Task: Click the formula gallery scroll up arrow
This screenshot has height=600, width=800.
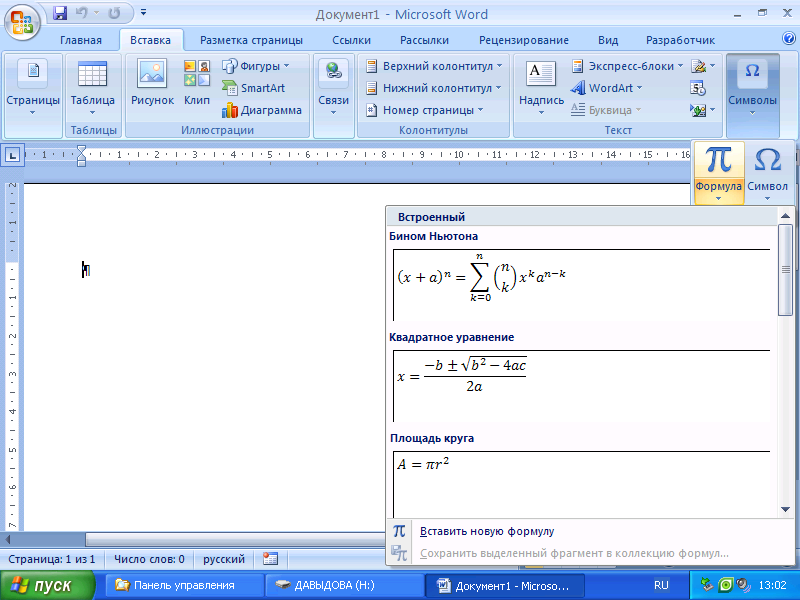Action: (785, 216)
